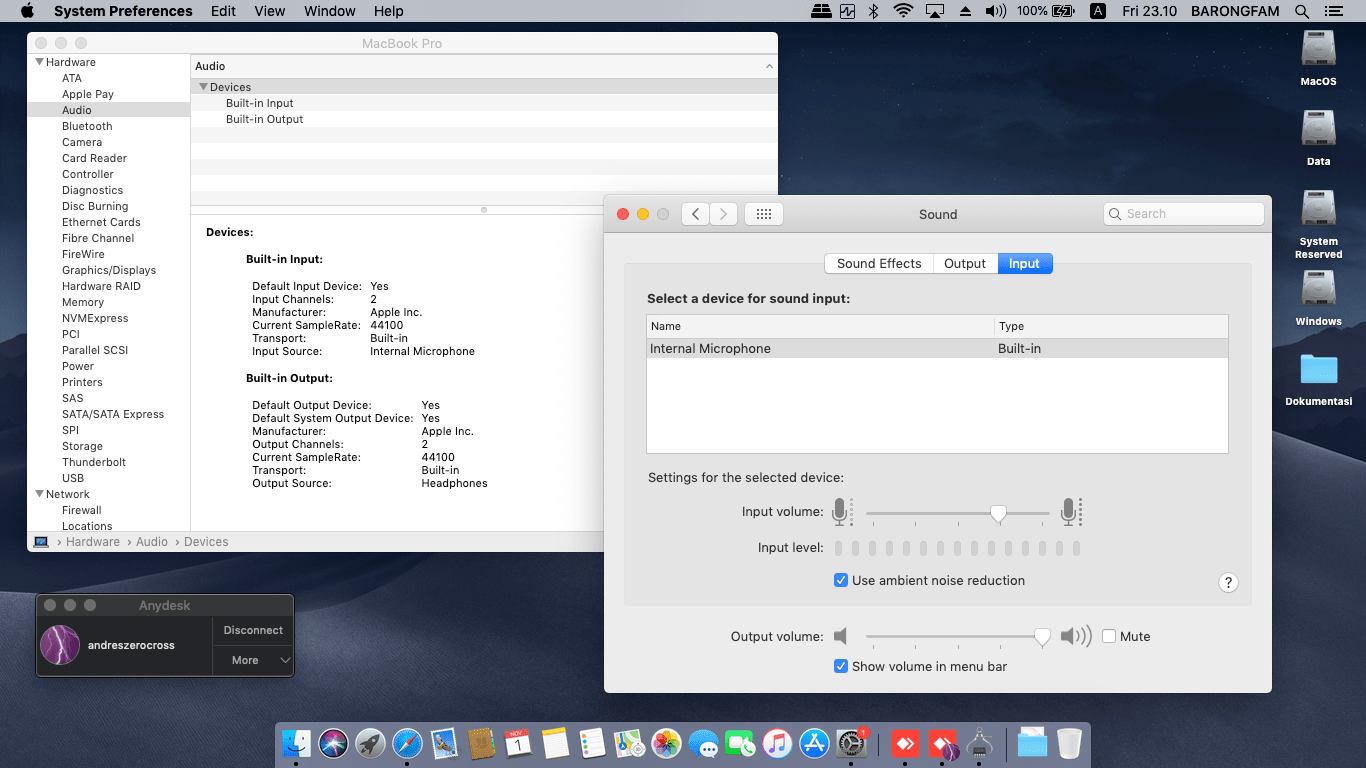Switch to the Output tab

click(965, 263)
